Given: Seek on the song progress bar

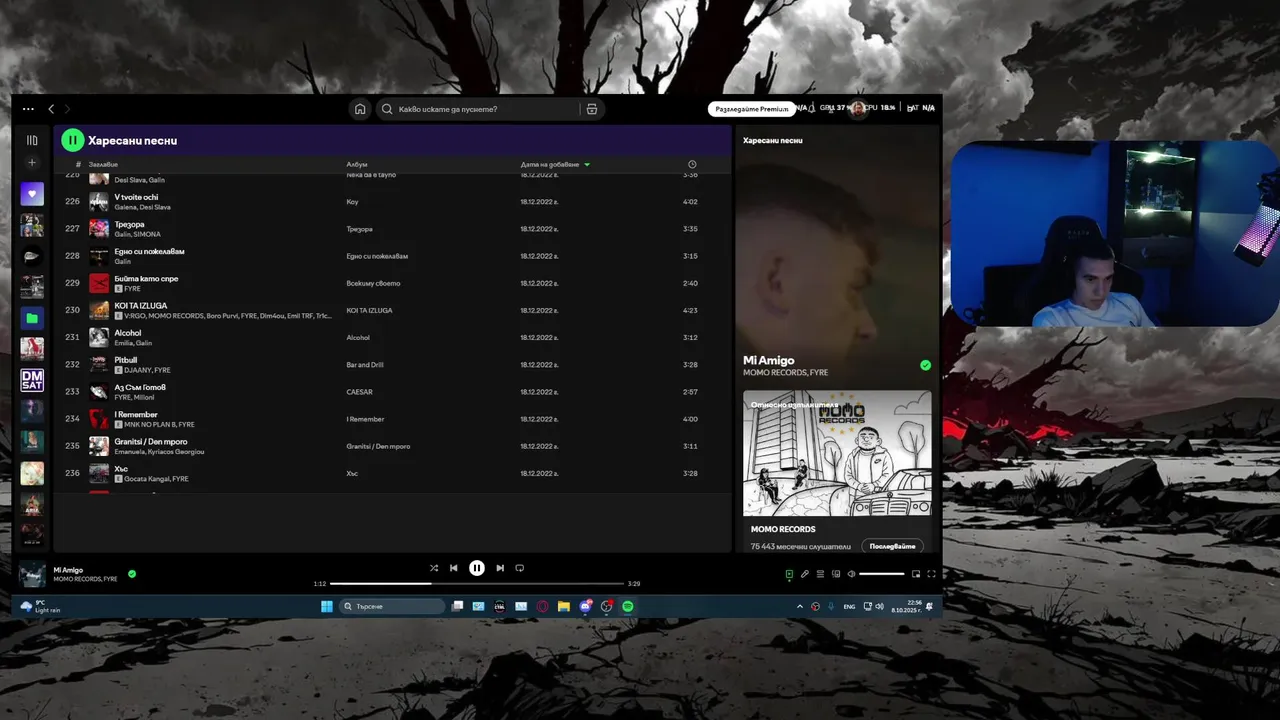Looking at the screenshot, I should pyautogui.click(x=477, y=583).
